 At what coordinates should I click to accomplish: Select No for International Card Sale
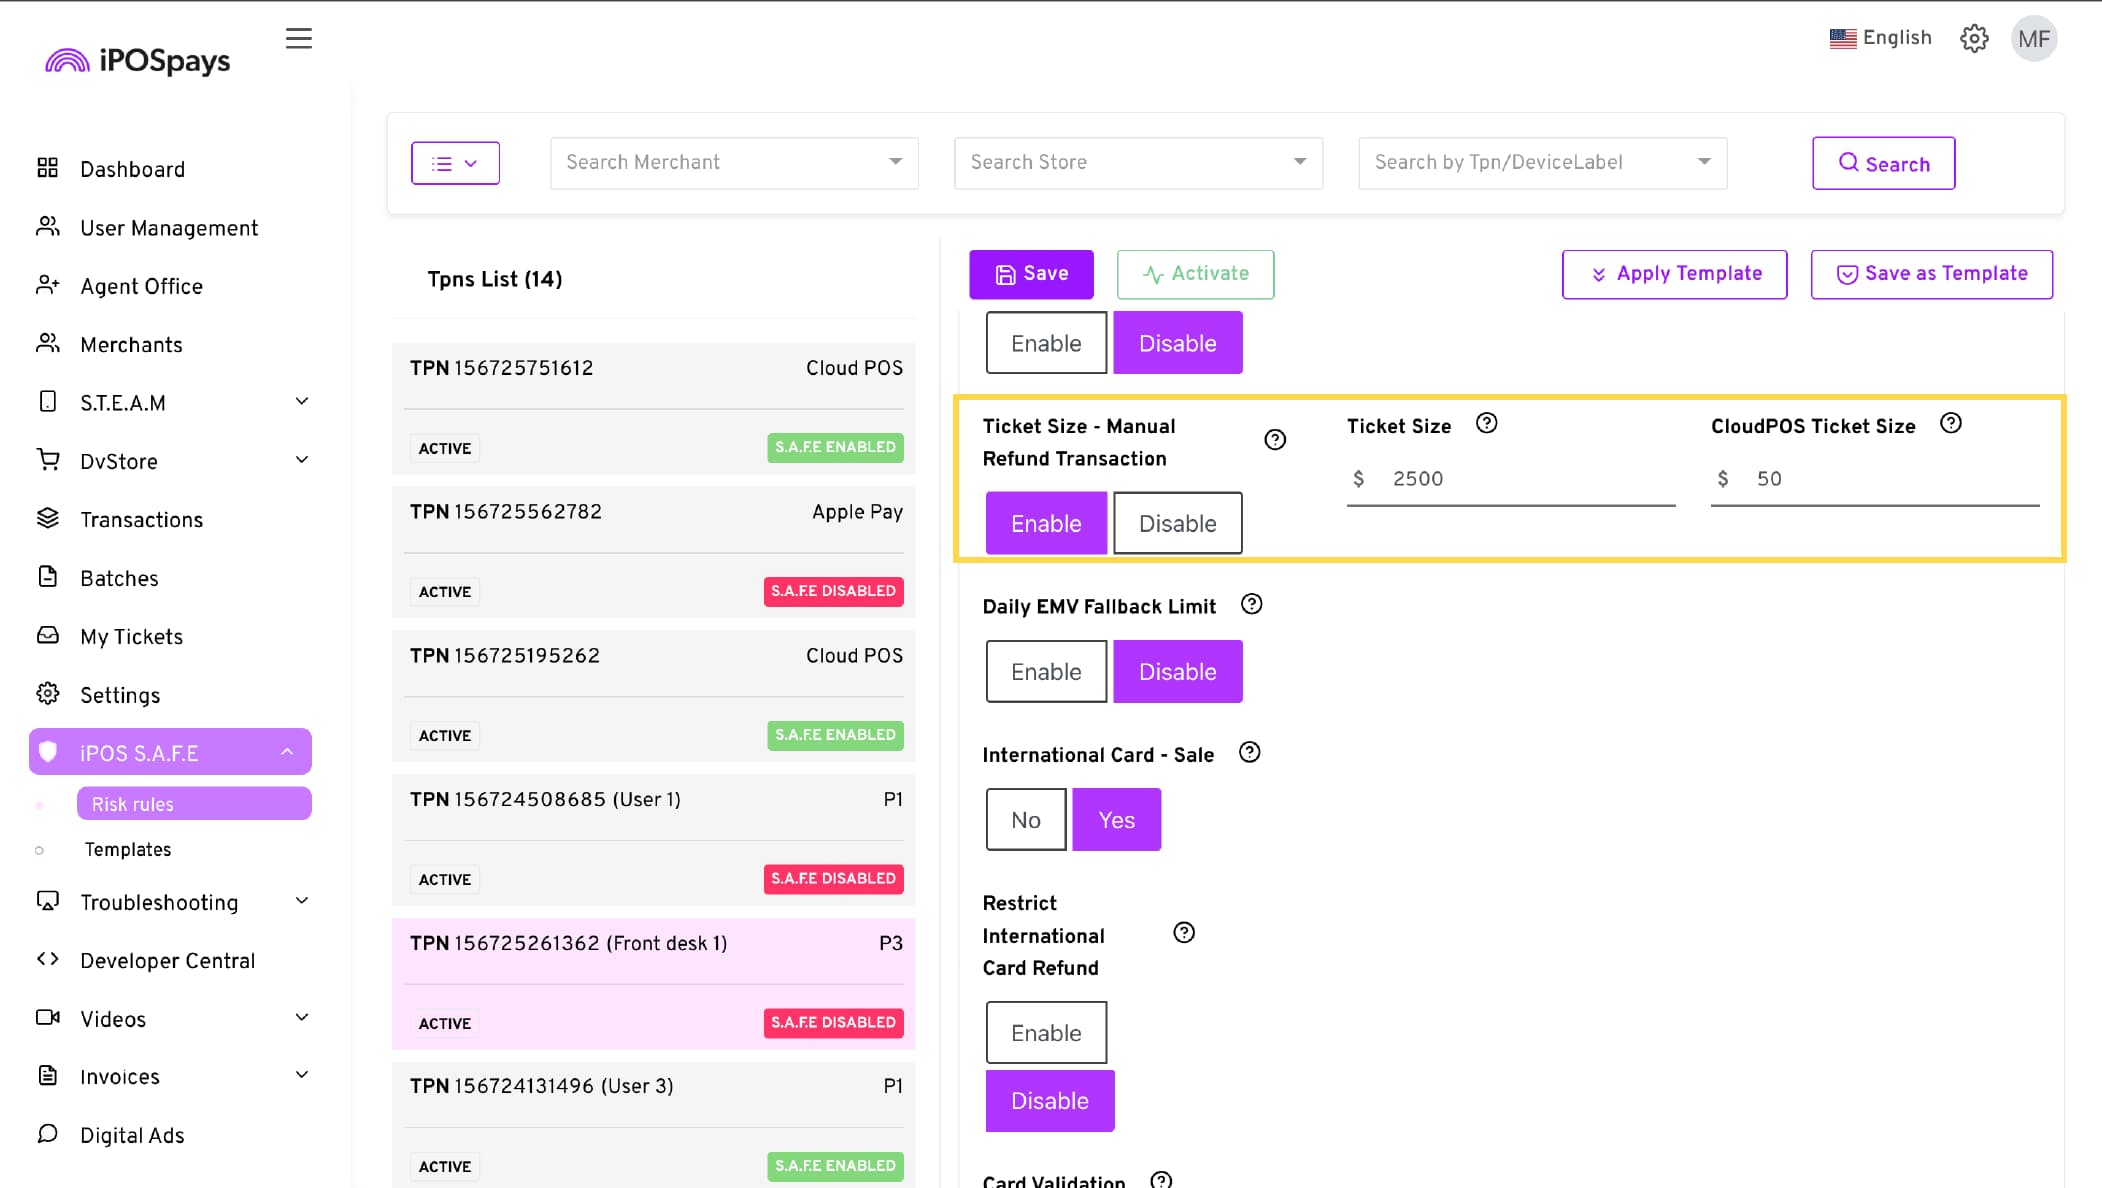(1025, 820)
